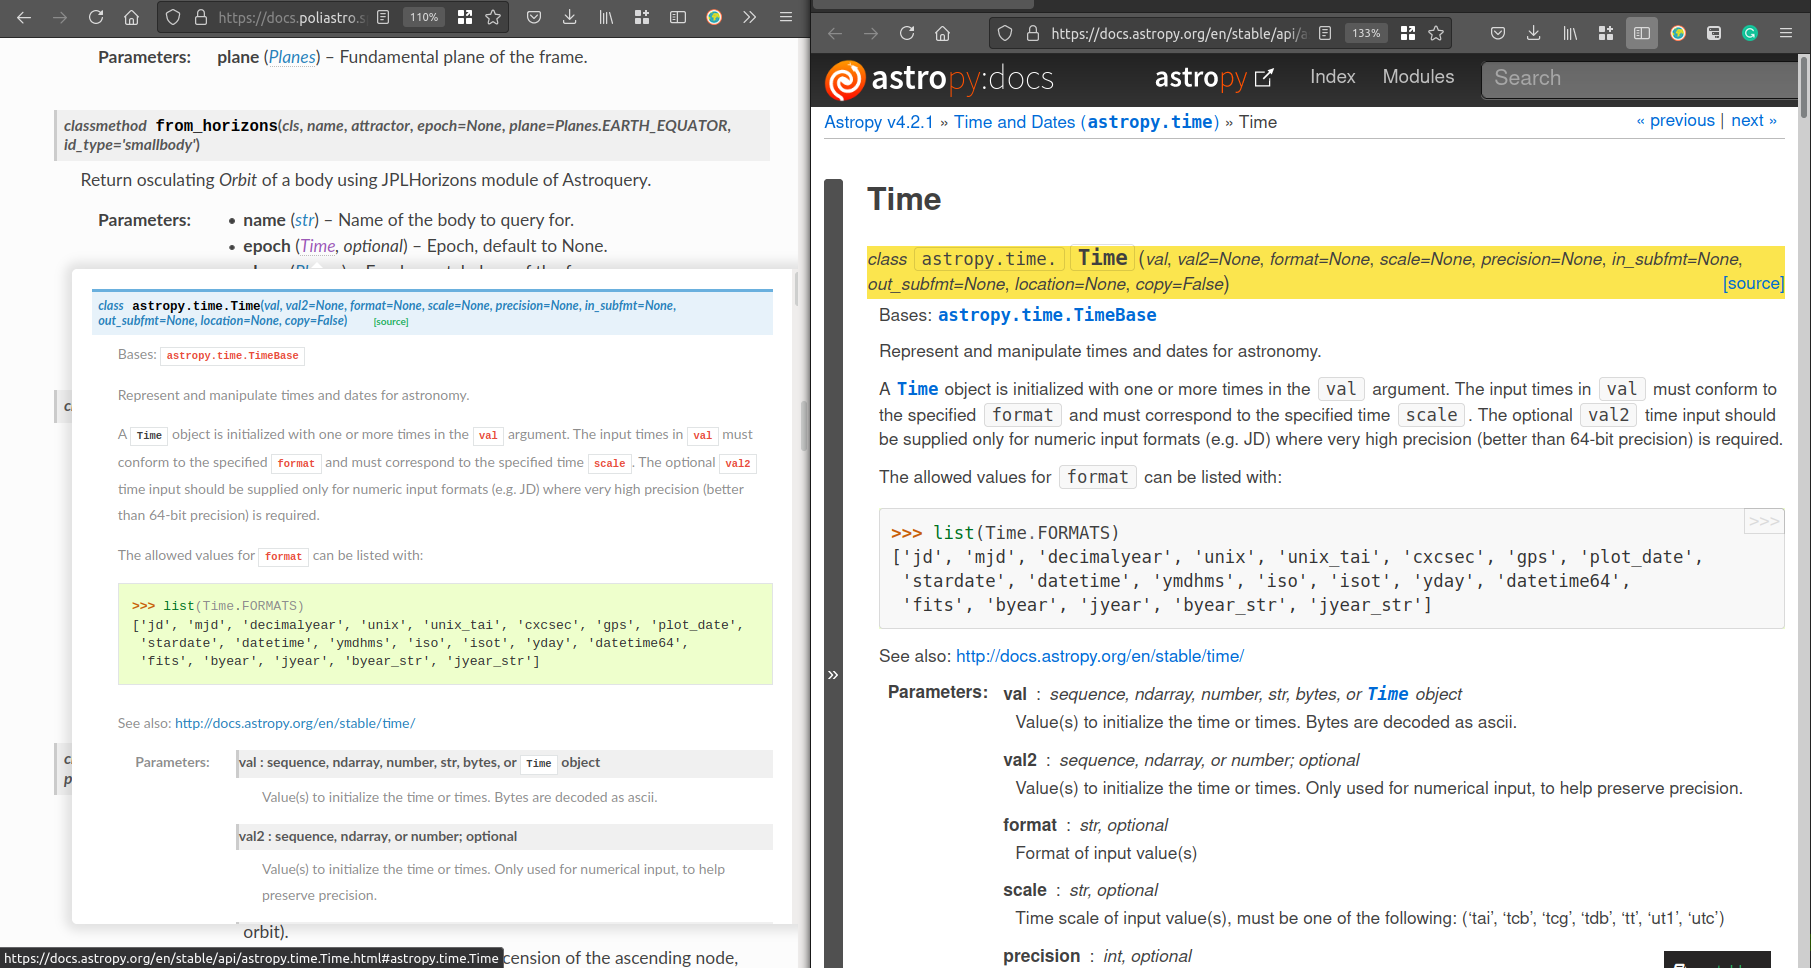Open the Planes type link
The height and width of the screenshot is (968, 1811).
(x=293, y=57)
